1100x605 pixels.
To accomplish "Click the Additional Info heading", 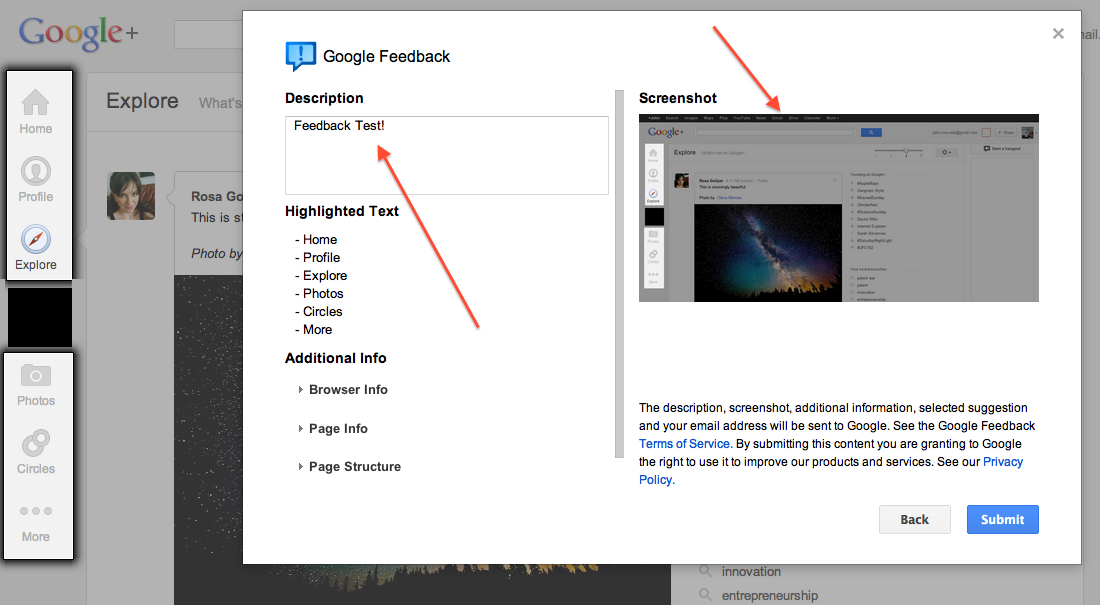I will click(335, 358).
